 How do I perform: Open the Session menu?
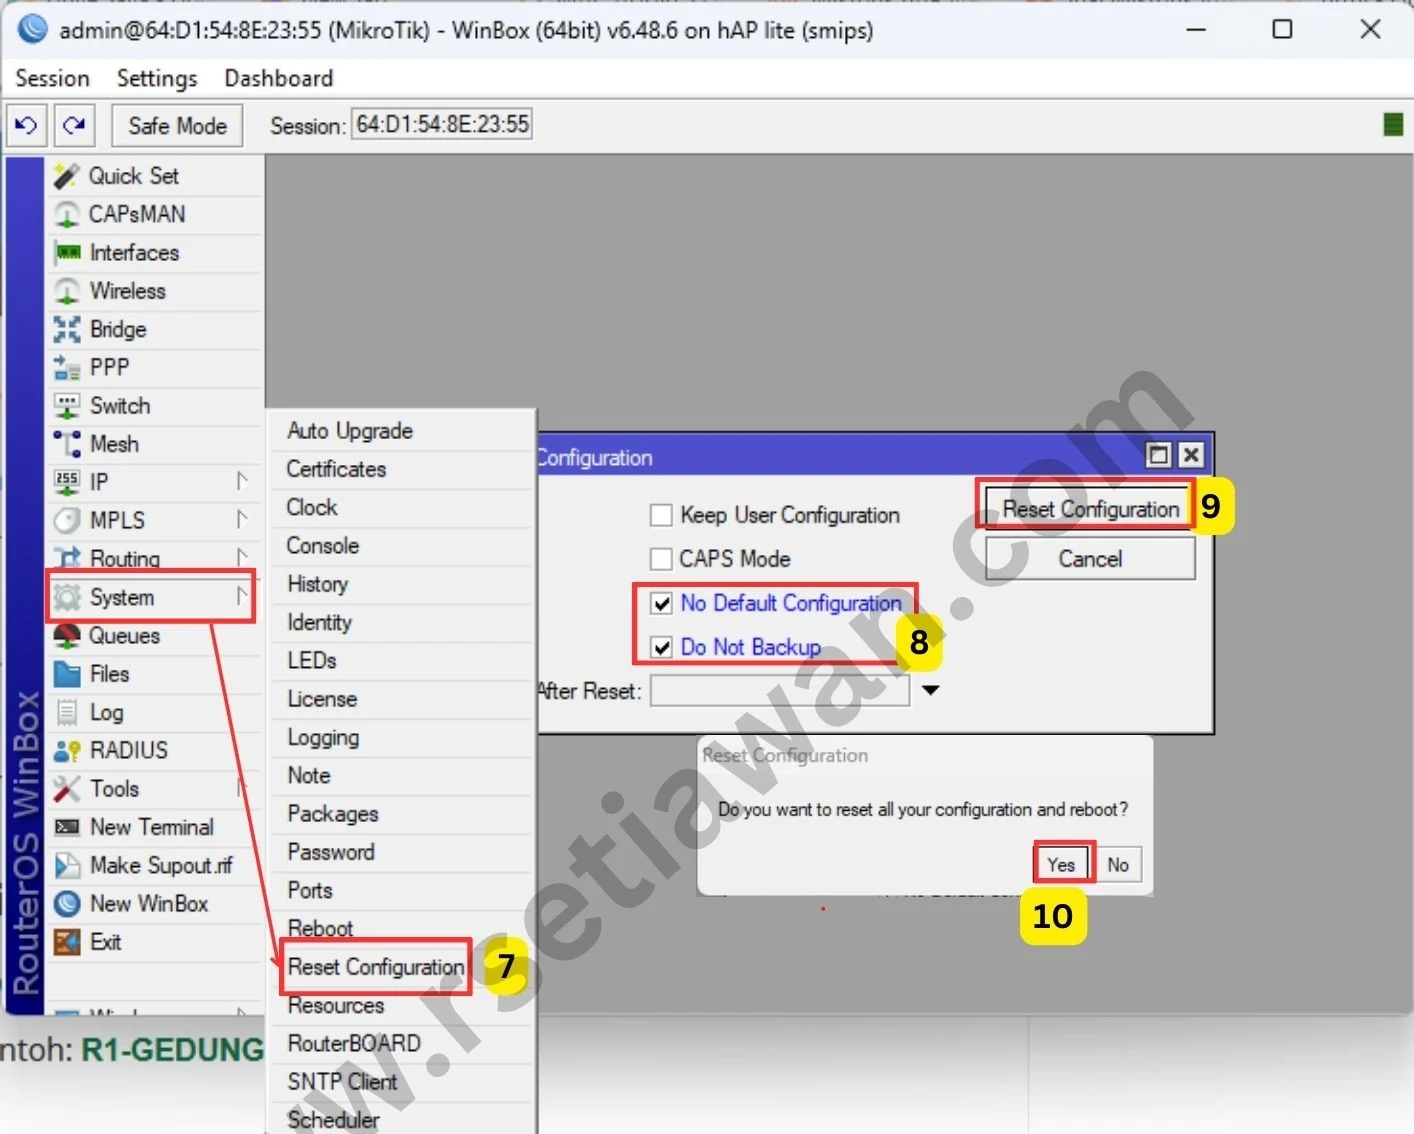tap(52, 78)
